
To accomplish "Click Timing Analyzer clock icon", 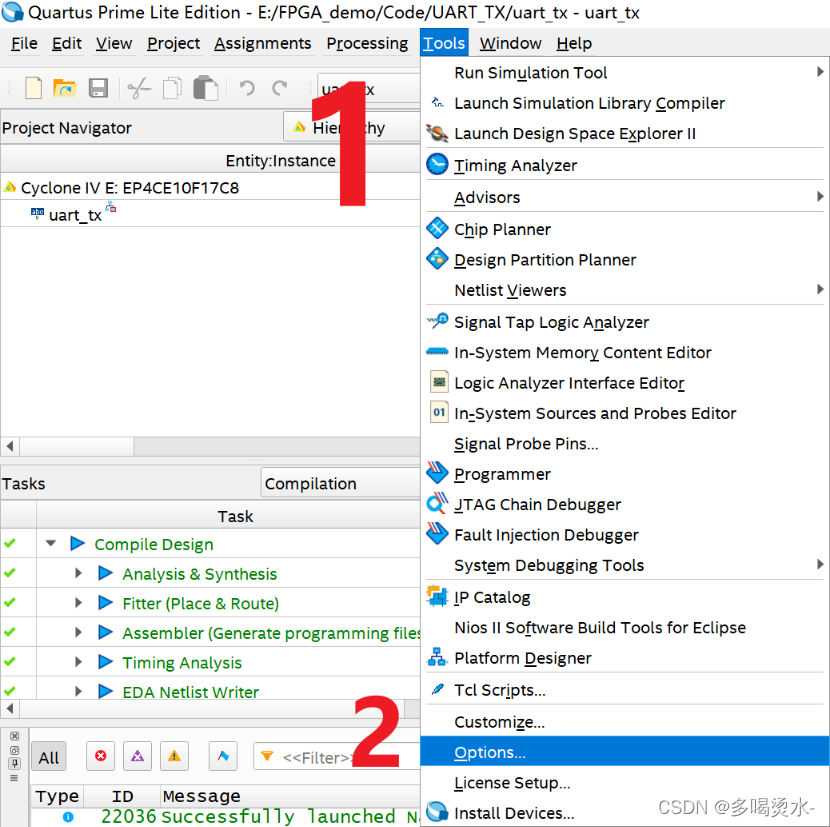I will [437, 165].
